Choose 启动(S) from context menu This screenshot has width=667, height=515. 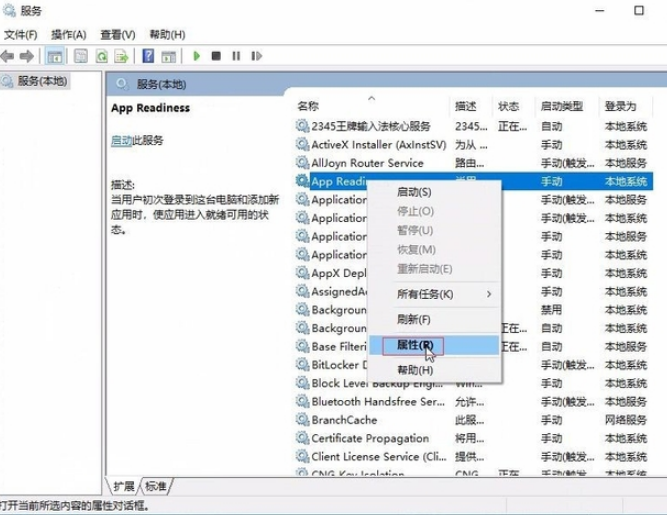coord(434,192)
